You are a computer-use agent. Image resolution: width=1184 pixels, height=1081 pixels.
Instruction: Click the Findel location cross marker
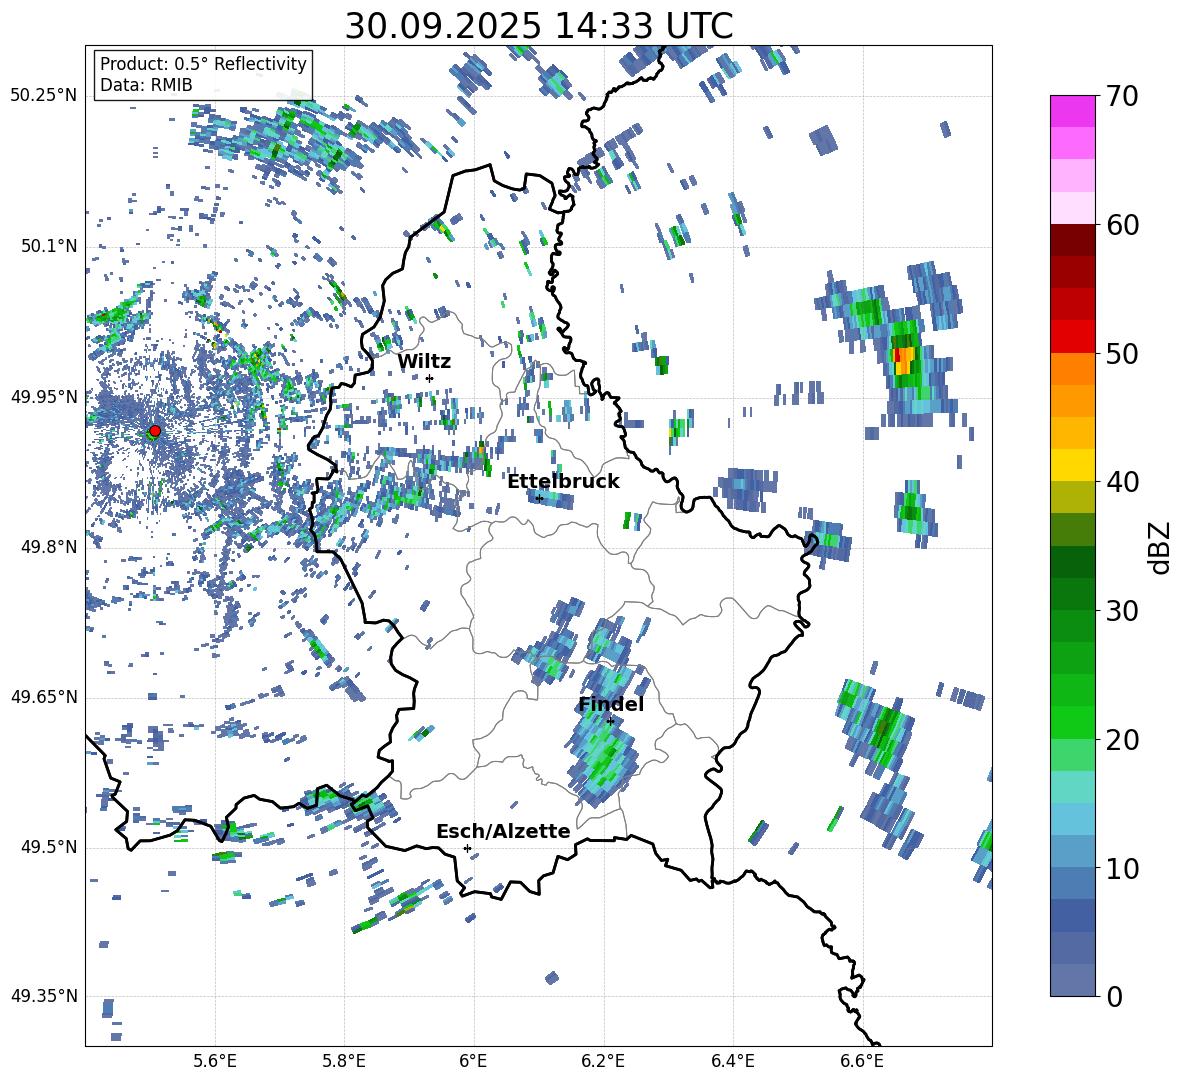610,721
